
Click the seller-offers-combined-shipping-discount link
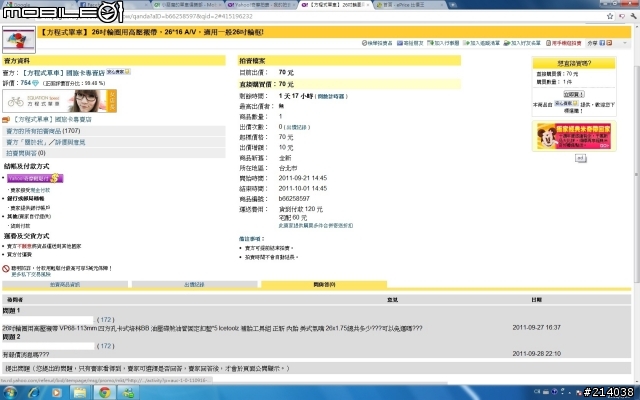click(x=316, y=225)
